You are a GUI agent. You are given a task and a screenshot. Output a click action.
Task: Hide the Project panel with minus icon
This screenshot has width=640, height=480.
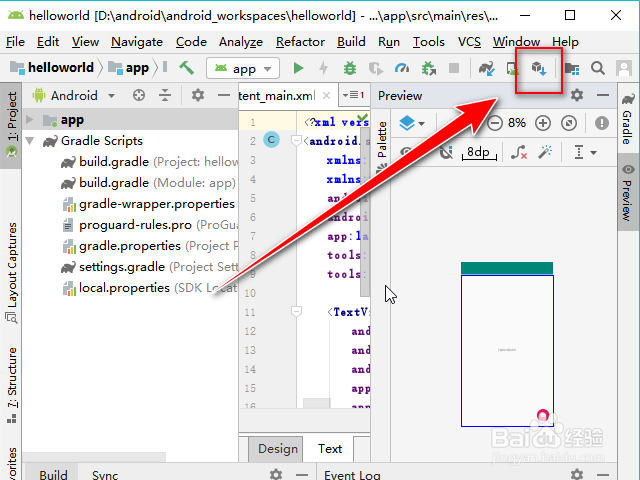coord(224,96)
